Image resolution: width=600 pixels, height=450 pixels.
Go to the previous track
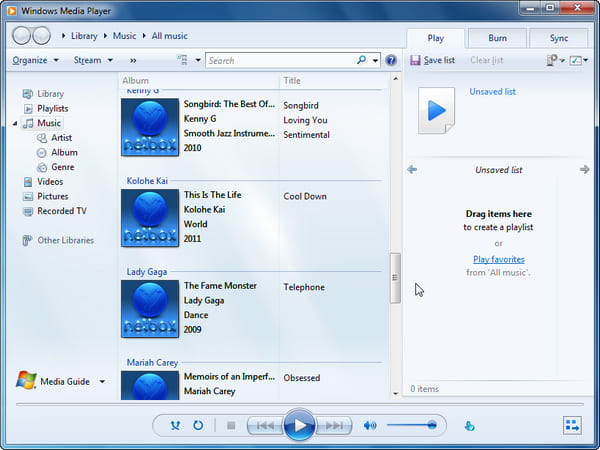262,425
